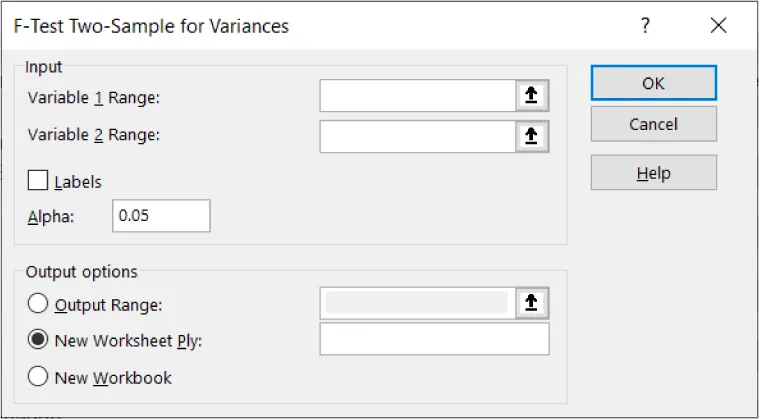The image size is (759, 419).
Task: Click the F-Test Two-Sample for Variances title bar
Action: coord(300,27)
